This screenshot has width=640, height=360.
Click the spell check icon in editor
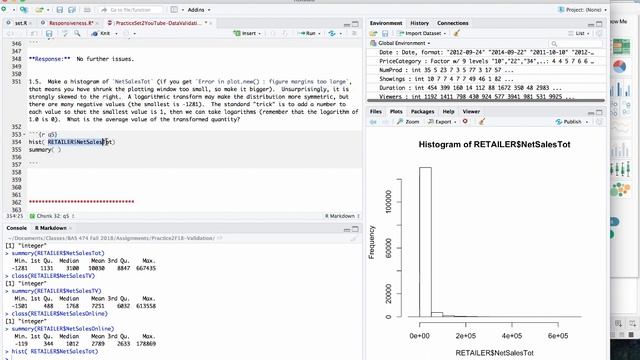[65, 33]
